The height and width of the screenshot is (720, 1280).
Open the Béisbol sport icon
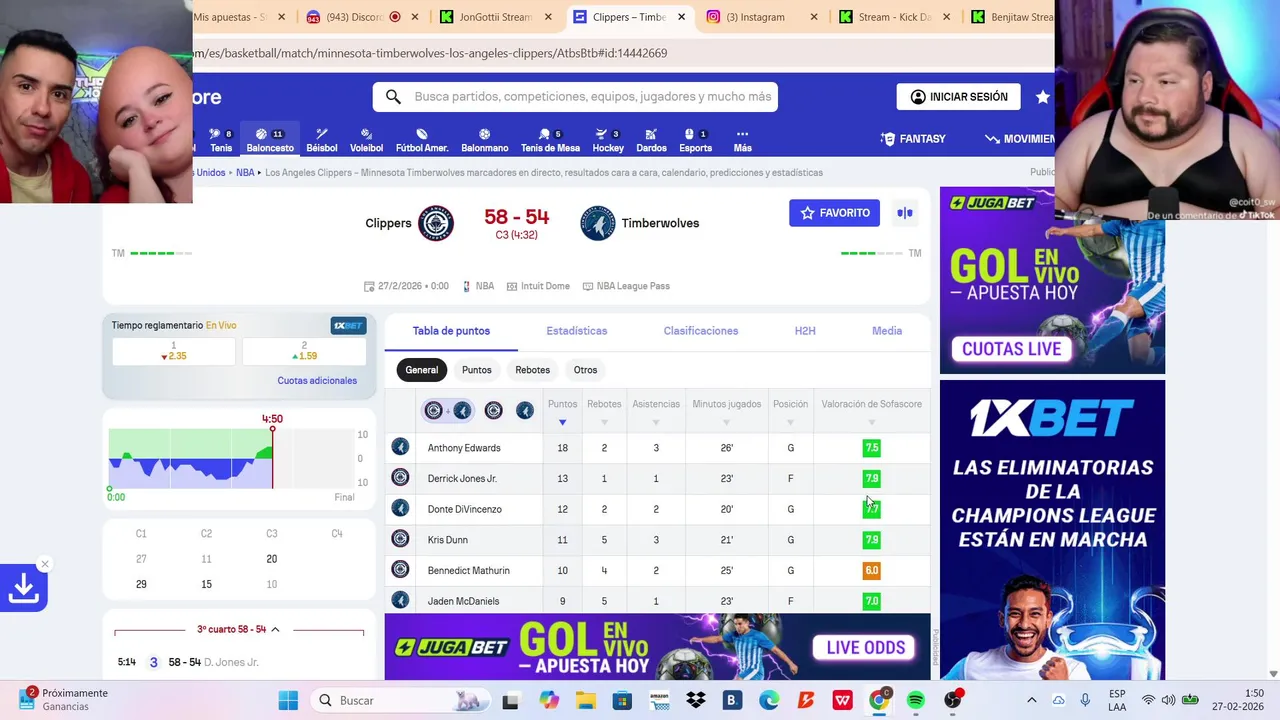tap(322, 140)
